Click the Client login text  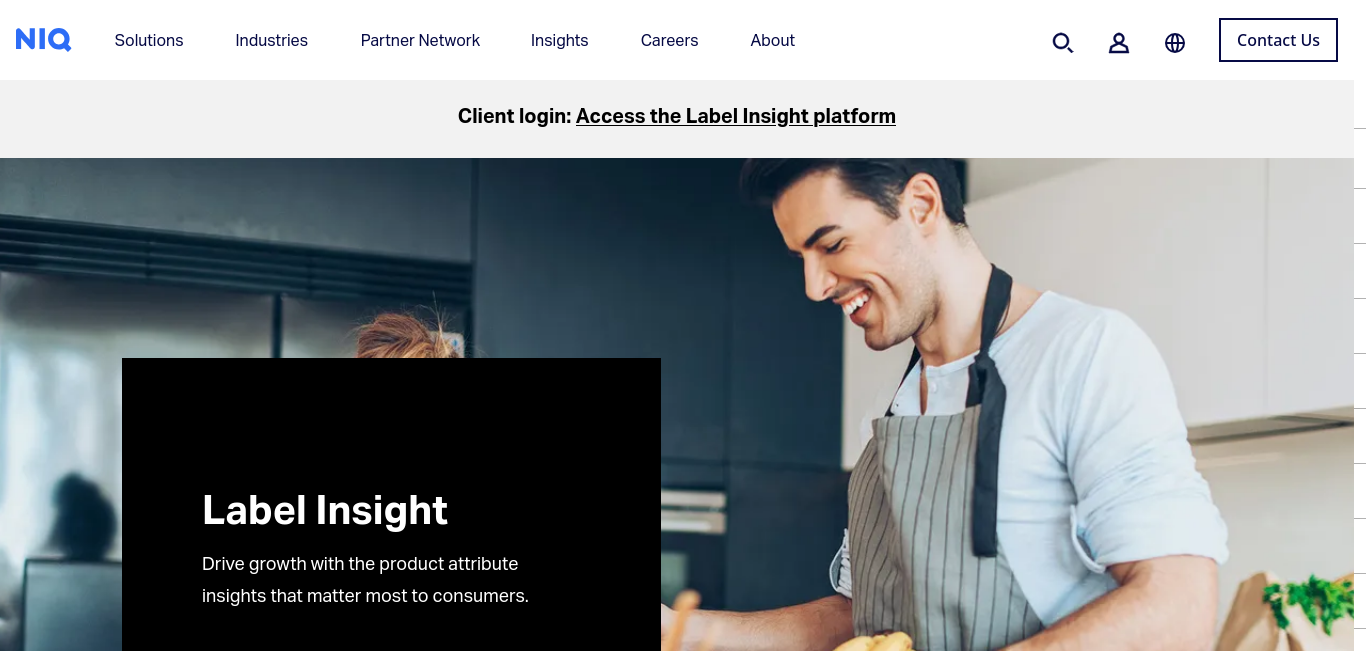(514, 116)
